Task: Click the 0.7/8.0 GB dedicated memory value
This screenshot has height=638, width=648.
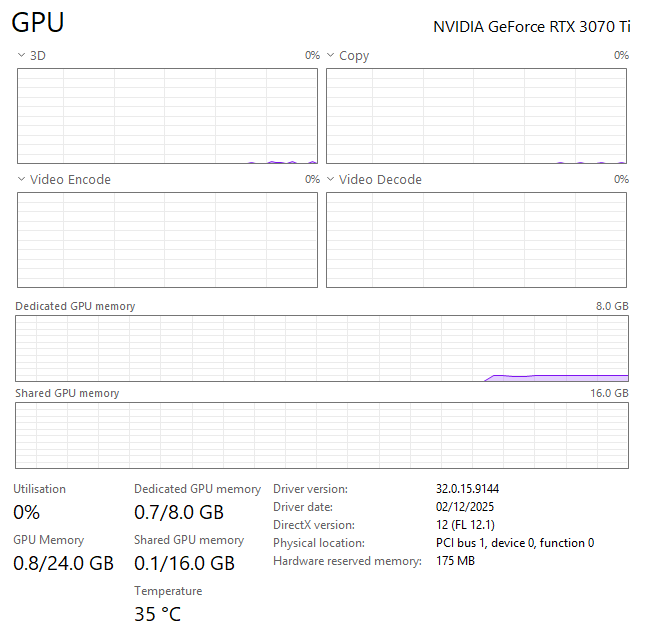Action: pyautogui.click(x=179, y=512)
